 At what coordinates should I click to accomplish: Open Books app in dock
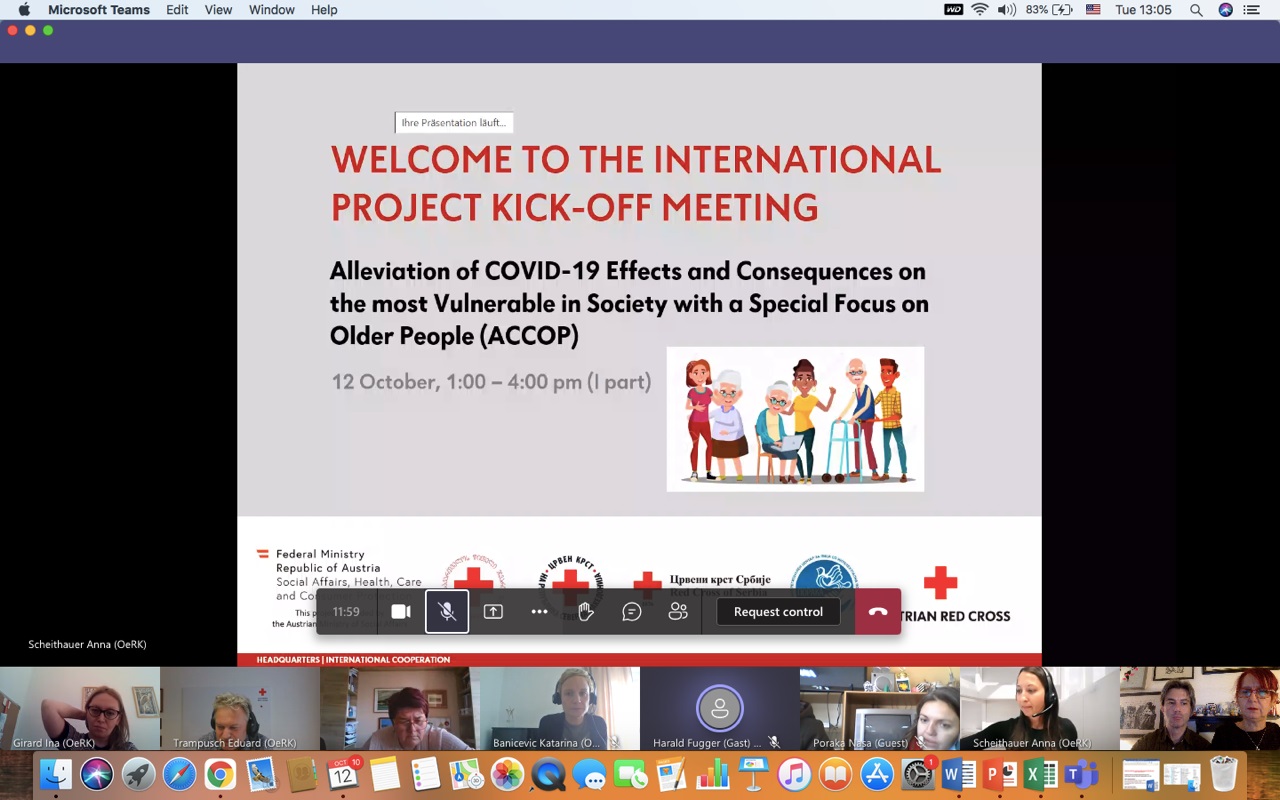(x=835, y=774)
